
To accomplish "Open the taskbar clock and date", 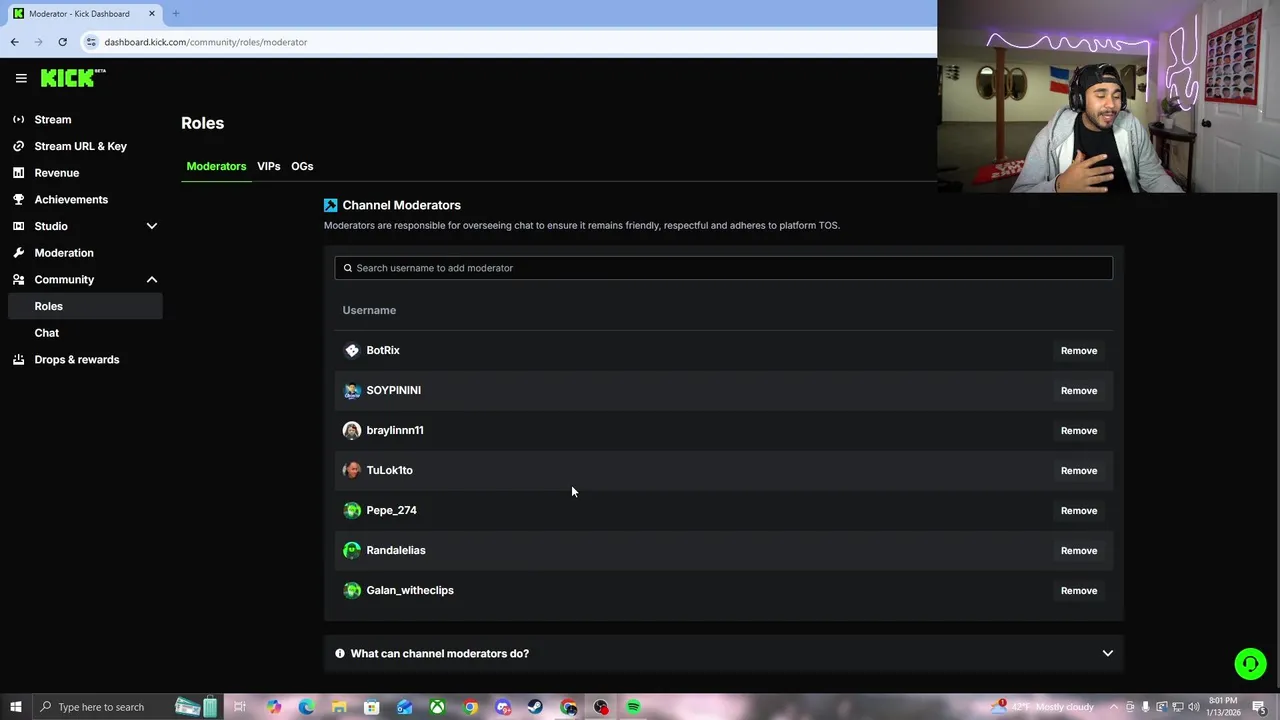I will [1224, 707].
